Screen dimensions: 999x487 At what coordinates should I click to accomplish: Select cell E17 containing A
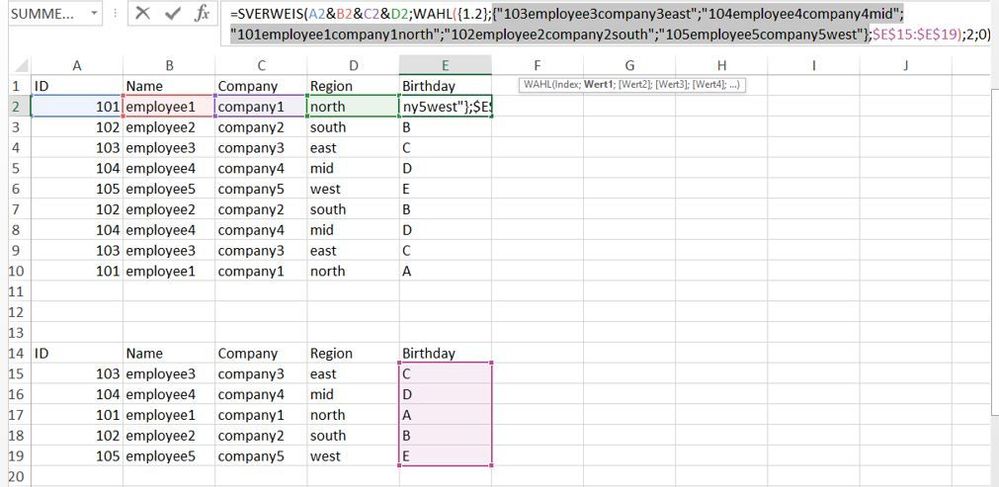click(x=445, y=415)
